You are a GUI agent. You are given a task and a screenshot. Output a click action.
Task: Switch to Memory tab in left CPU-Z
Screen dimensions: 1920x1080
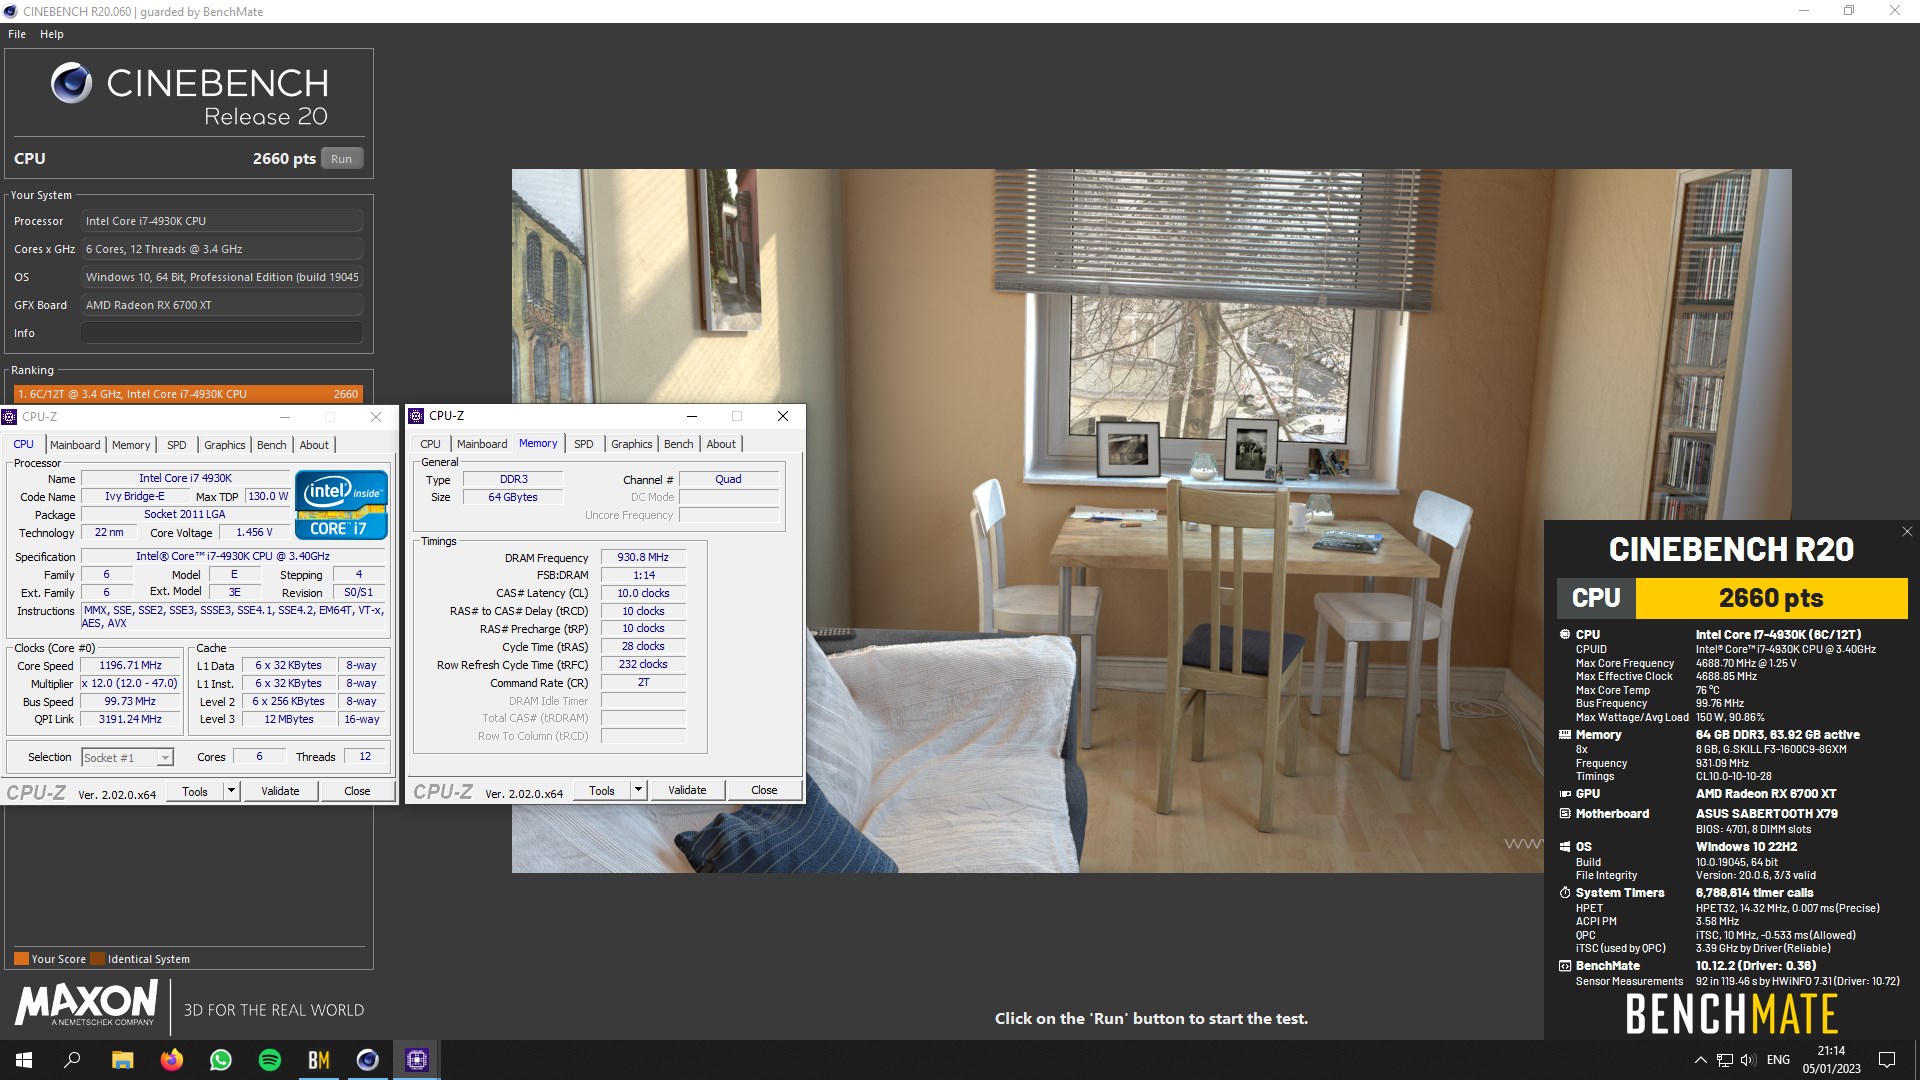[x=131, y=445]
